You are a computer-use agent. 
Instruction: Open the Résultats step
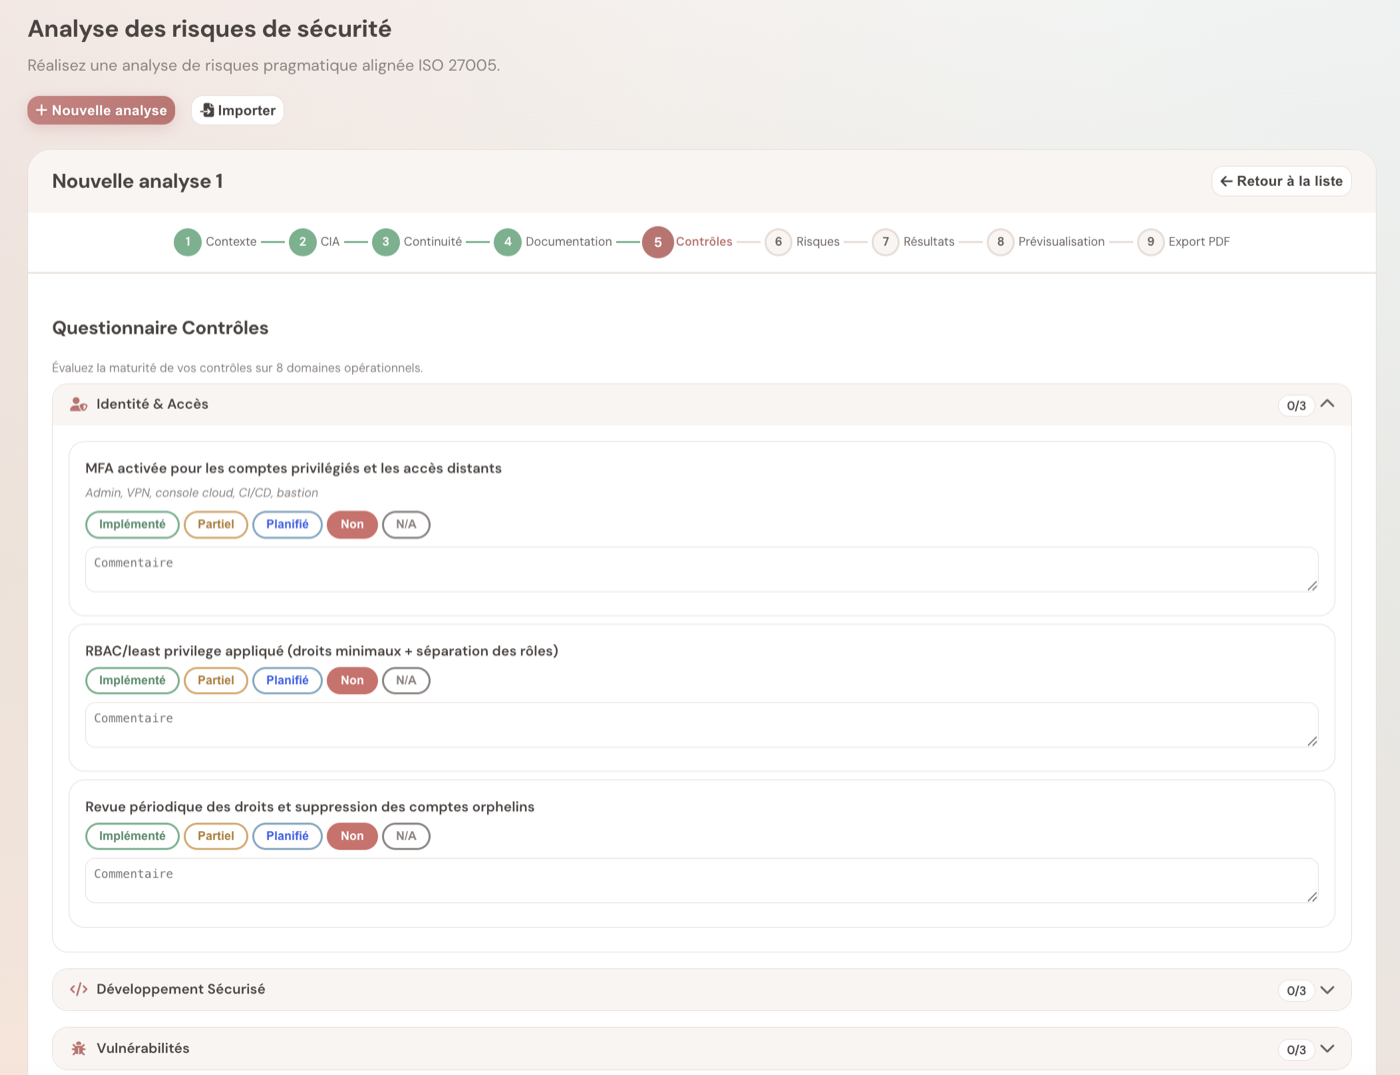928,242
